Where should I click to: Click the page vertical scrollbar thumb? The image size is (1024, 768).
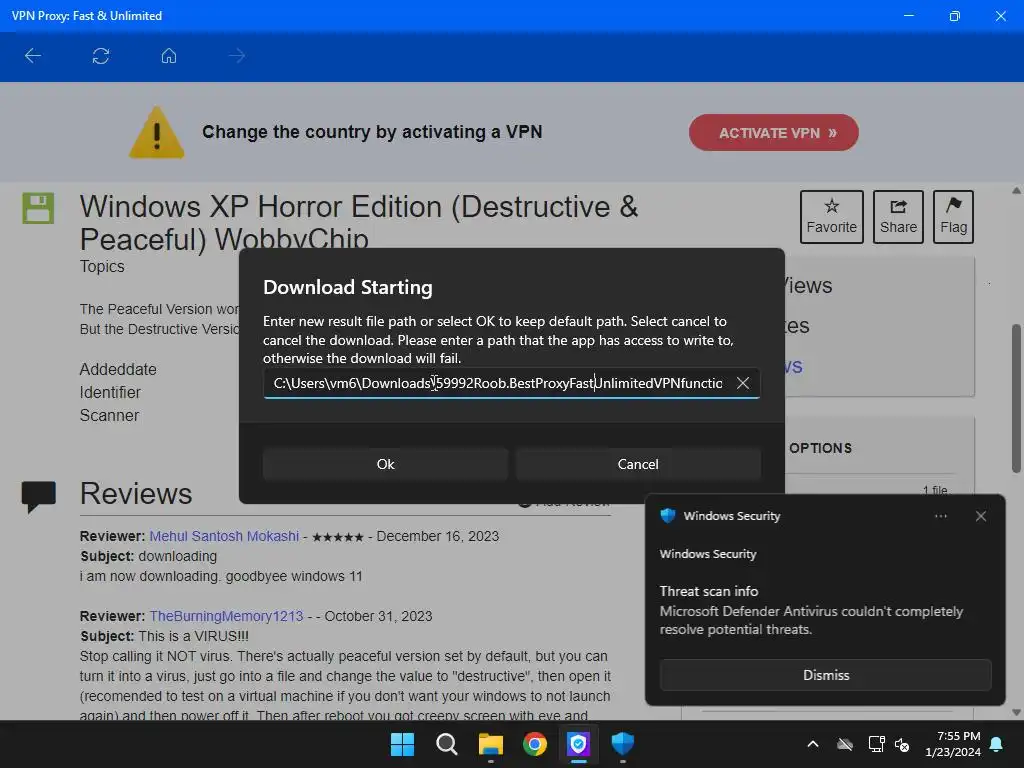click(1016, 398)
